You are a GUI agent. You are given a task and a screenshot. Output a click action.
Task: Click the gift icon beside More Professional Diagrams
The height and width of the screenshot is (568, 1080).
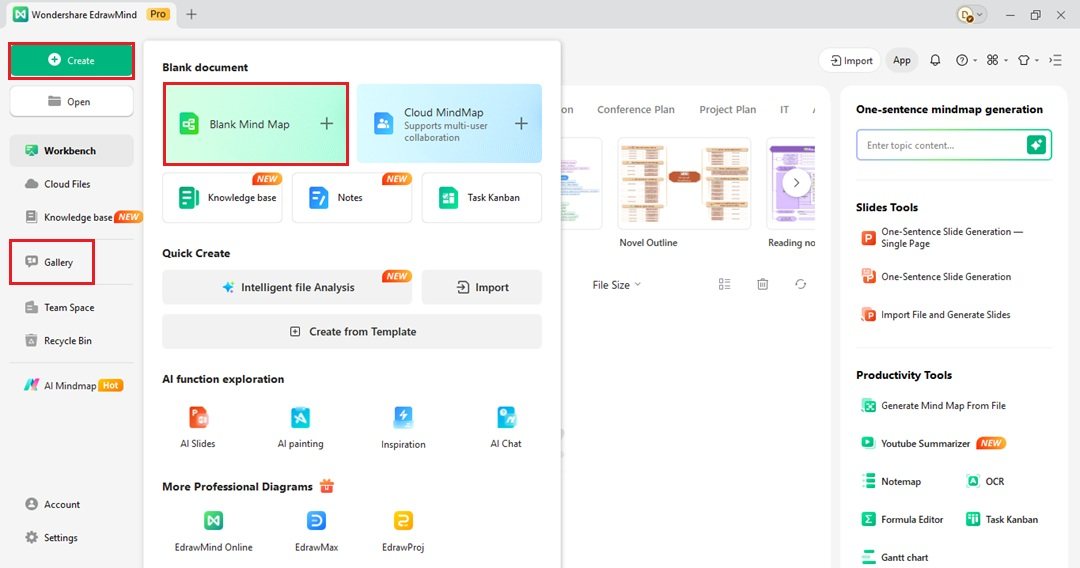tap(326, 486)
